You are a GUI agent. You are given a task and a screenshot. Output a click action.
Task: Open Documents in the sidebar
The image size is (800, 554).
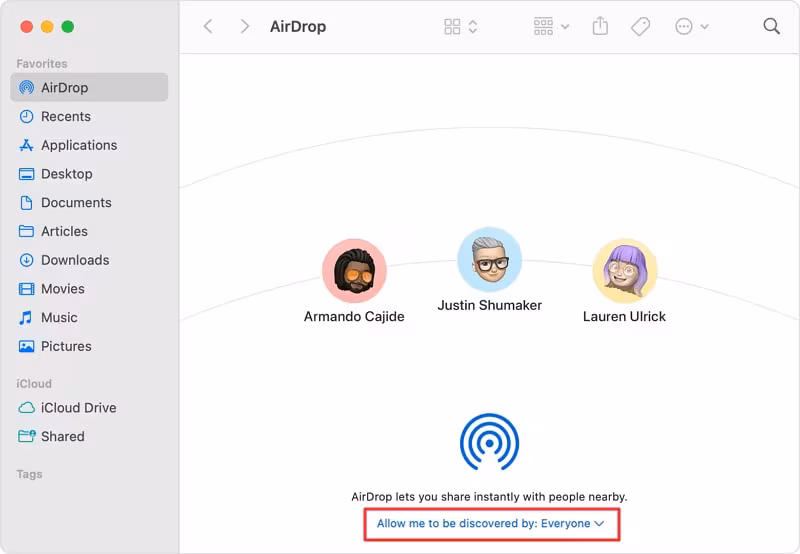[89, 203]
